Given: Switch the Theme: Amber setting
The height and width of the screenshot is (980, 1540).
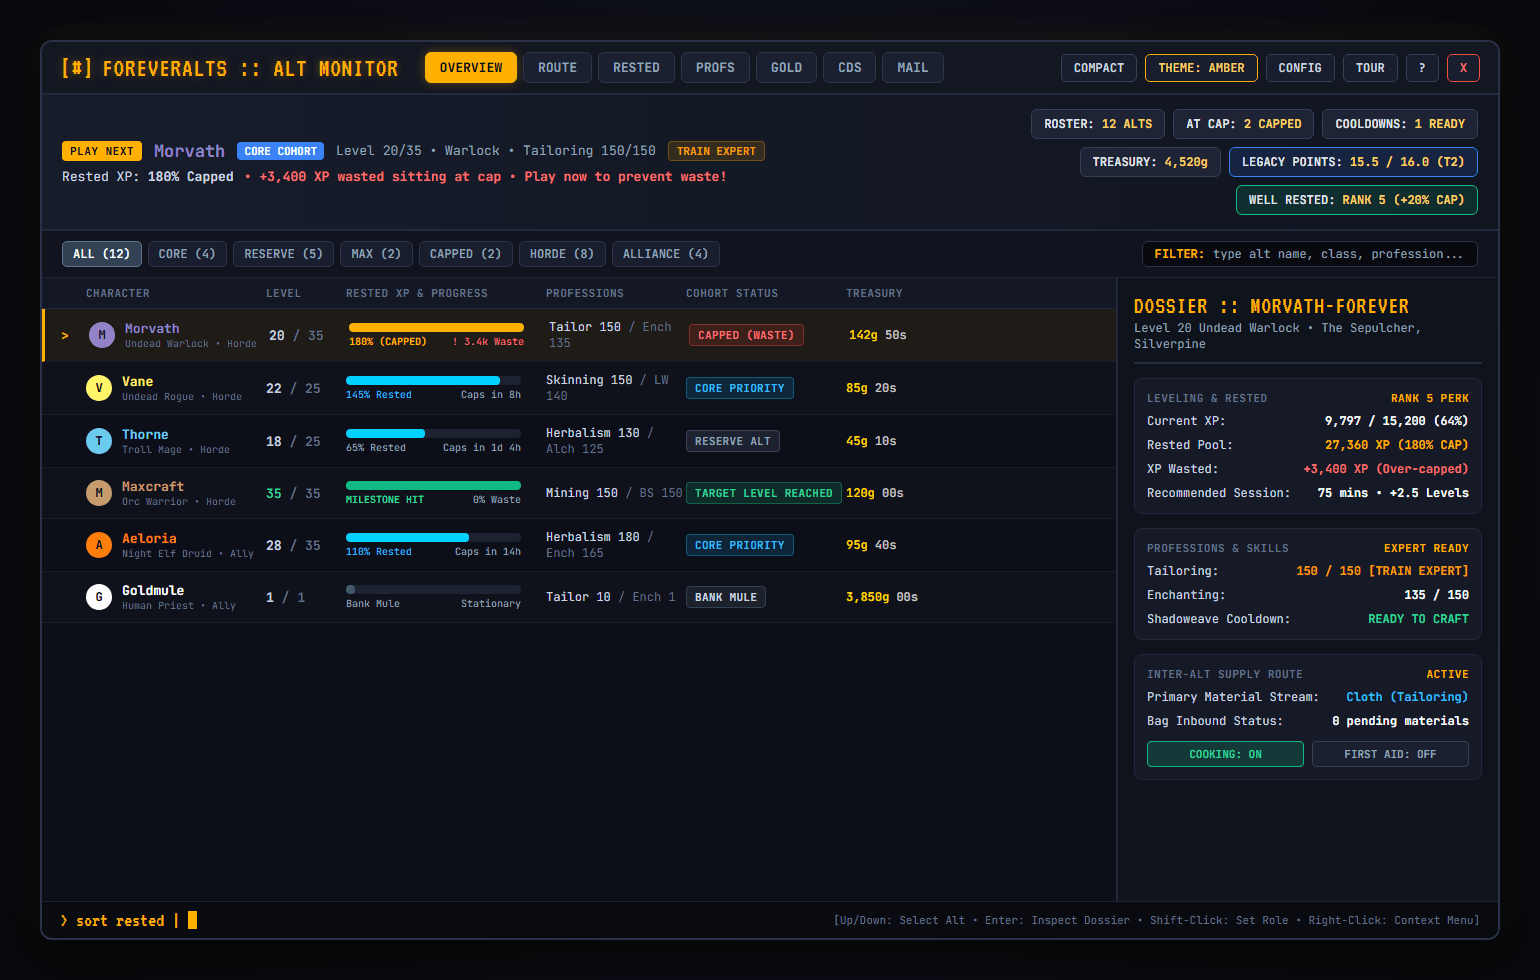Looking at the screenshot, I should [x=1201, y=68].
